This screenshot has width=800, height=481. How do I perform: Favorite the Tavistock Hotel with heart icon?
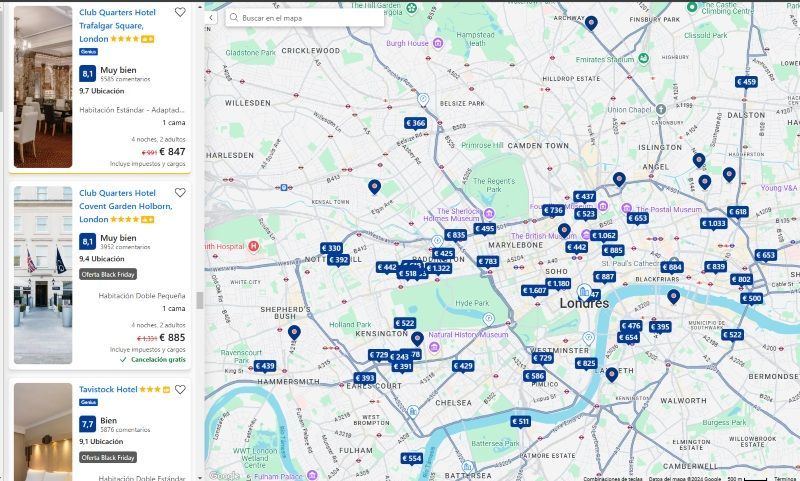(x=180, y=390)
